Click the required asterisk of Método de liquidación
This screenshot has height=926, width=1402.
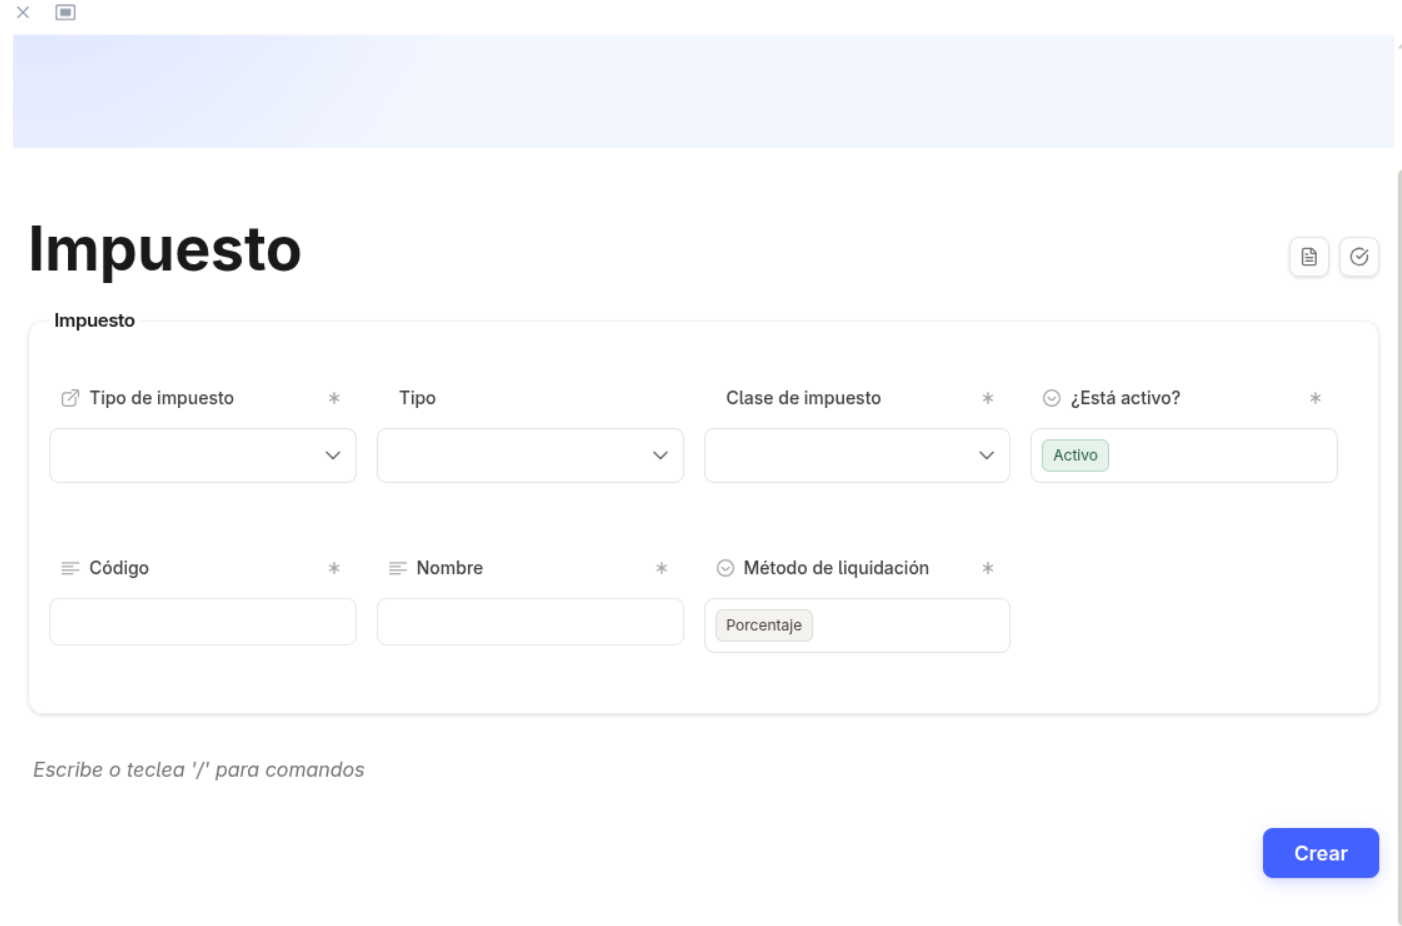[x=988, y=568]
